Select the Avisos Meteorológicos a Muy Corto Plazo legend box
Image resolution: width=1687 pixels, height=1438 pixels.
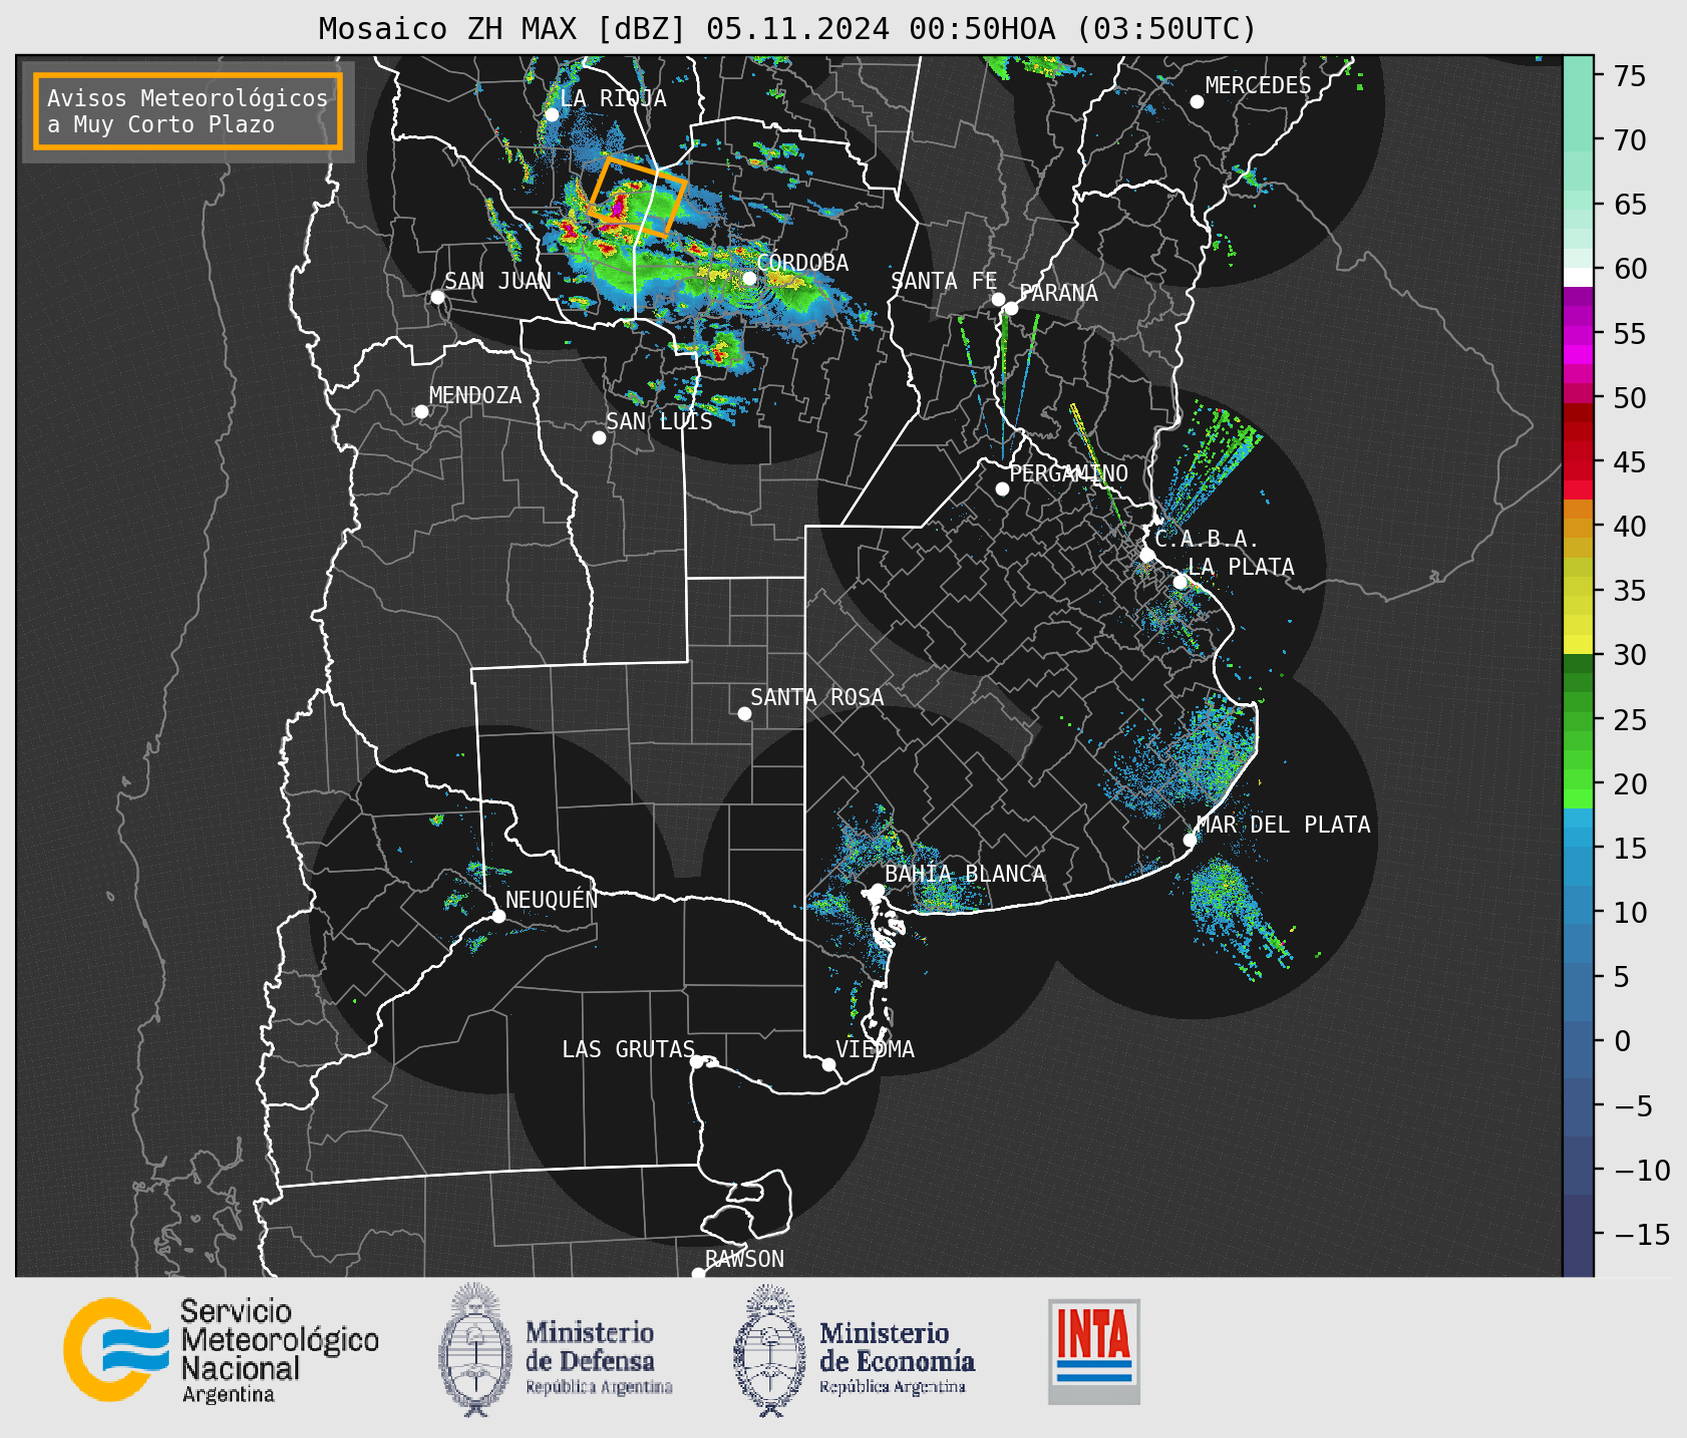click(x=188, y=111)
